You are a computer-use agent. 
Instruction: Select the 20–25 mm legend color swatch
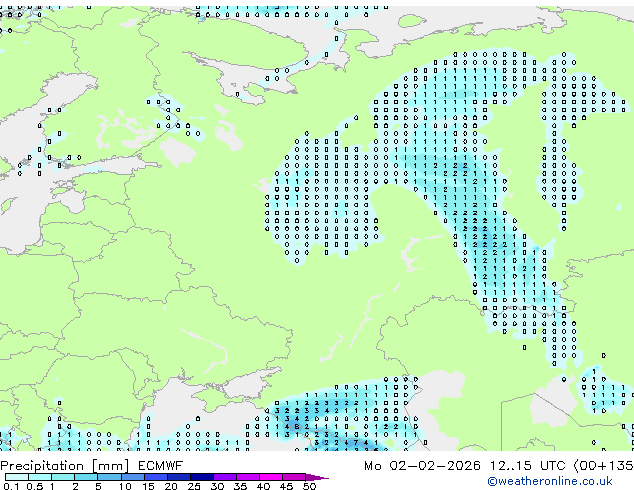(178, 477)
